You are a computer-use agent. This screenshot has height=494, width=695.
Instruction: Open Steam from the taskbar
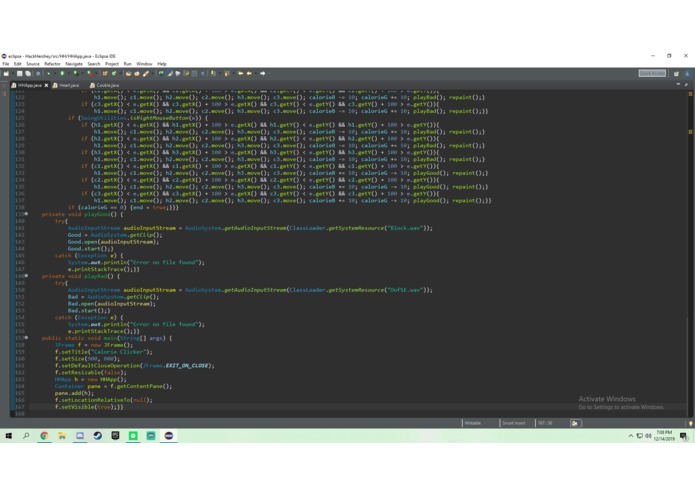(98, 436)
